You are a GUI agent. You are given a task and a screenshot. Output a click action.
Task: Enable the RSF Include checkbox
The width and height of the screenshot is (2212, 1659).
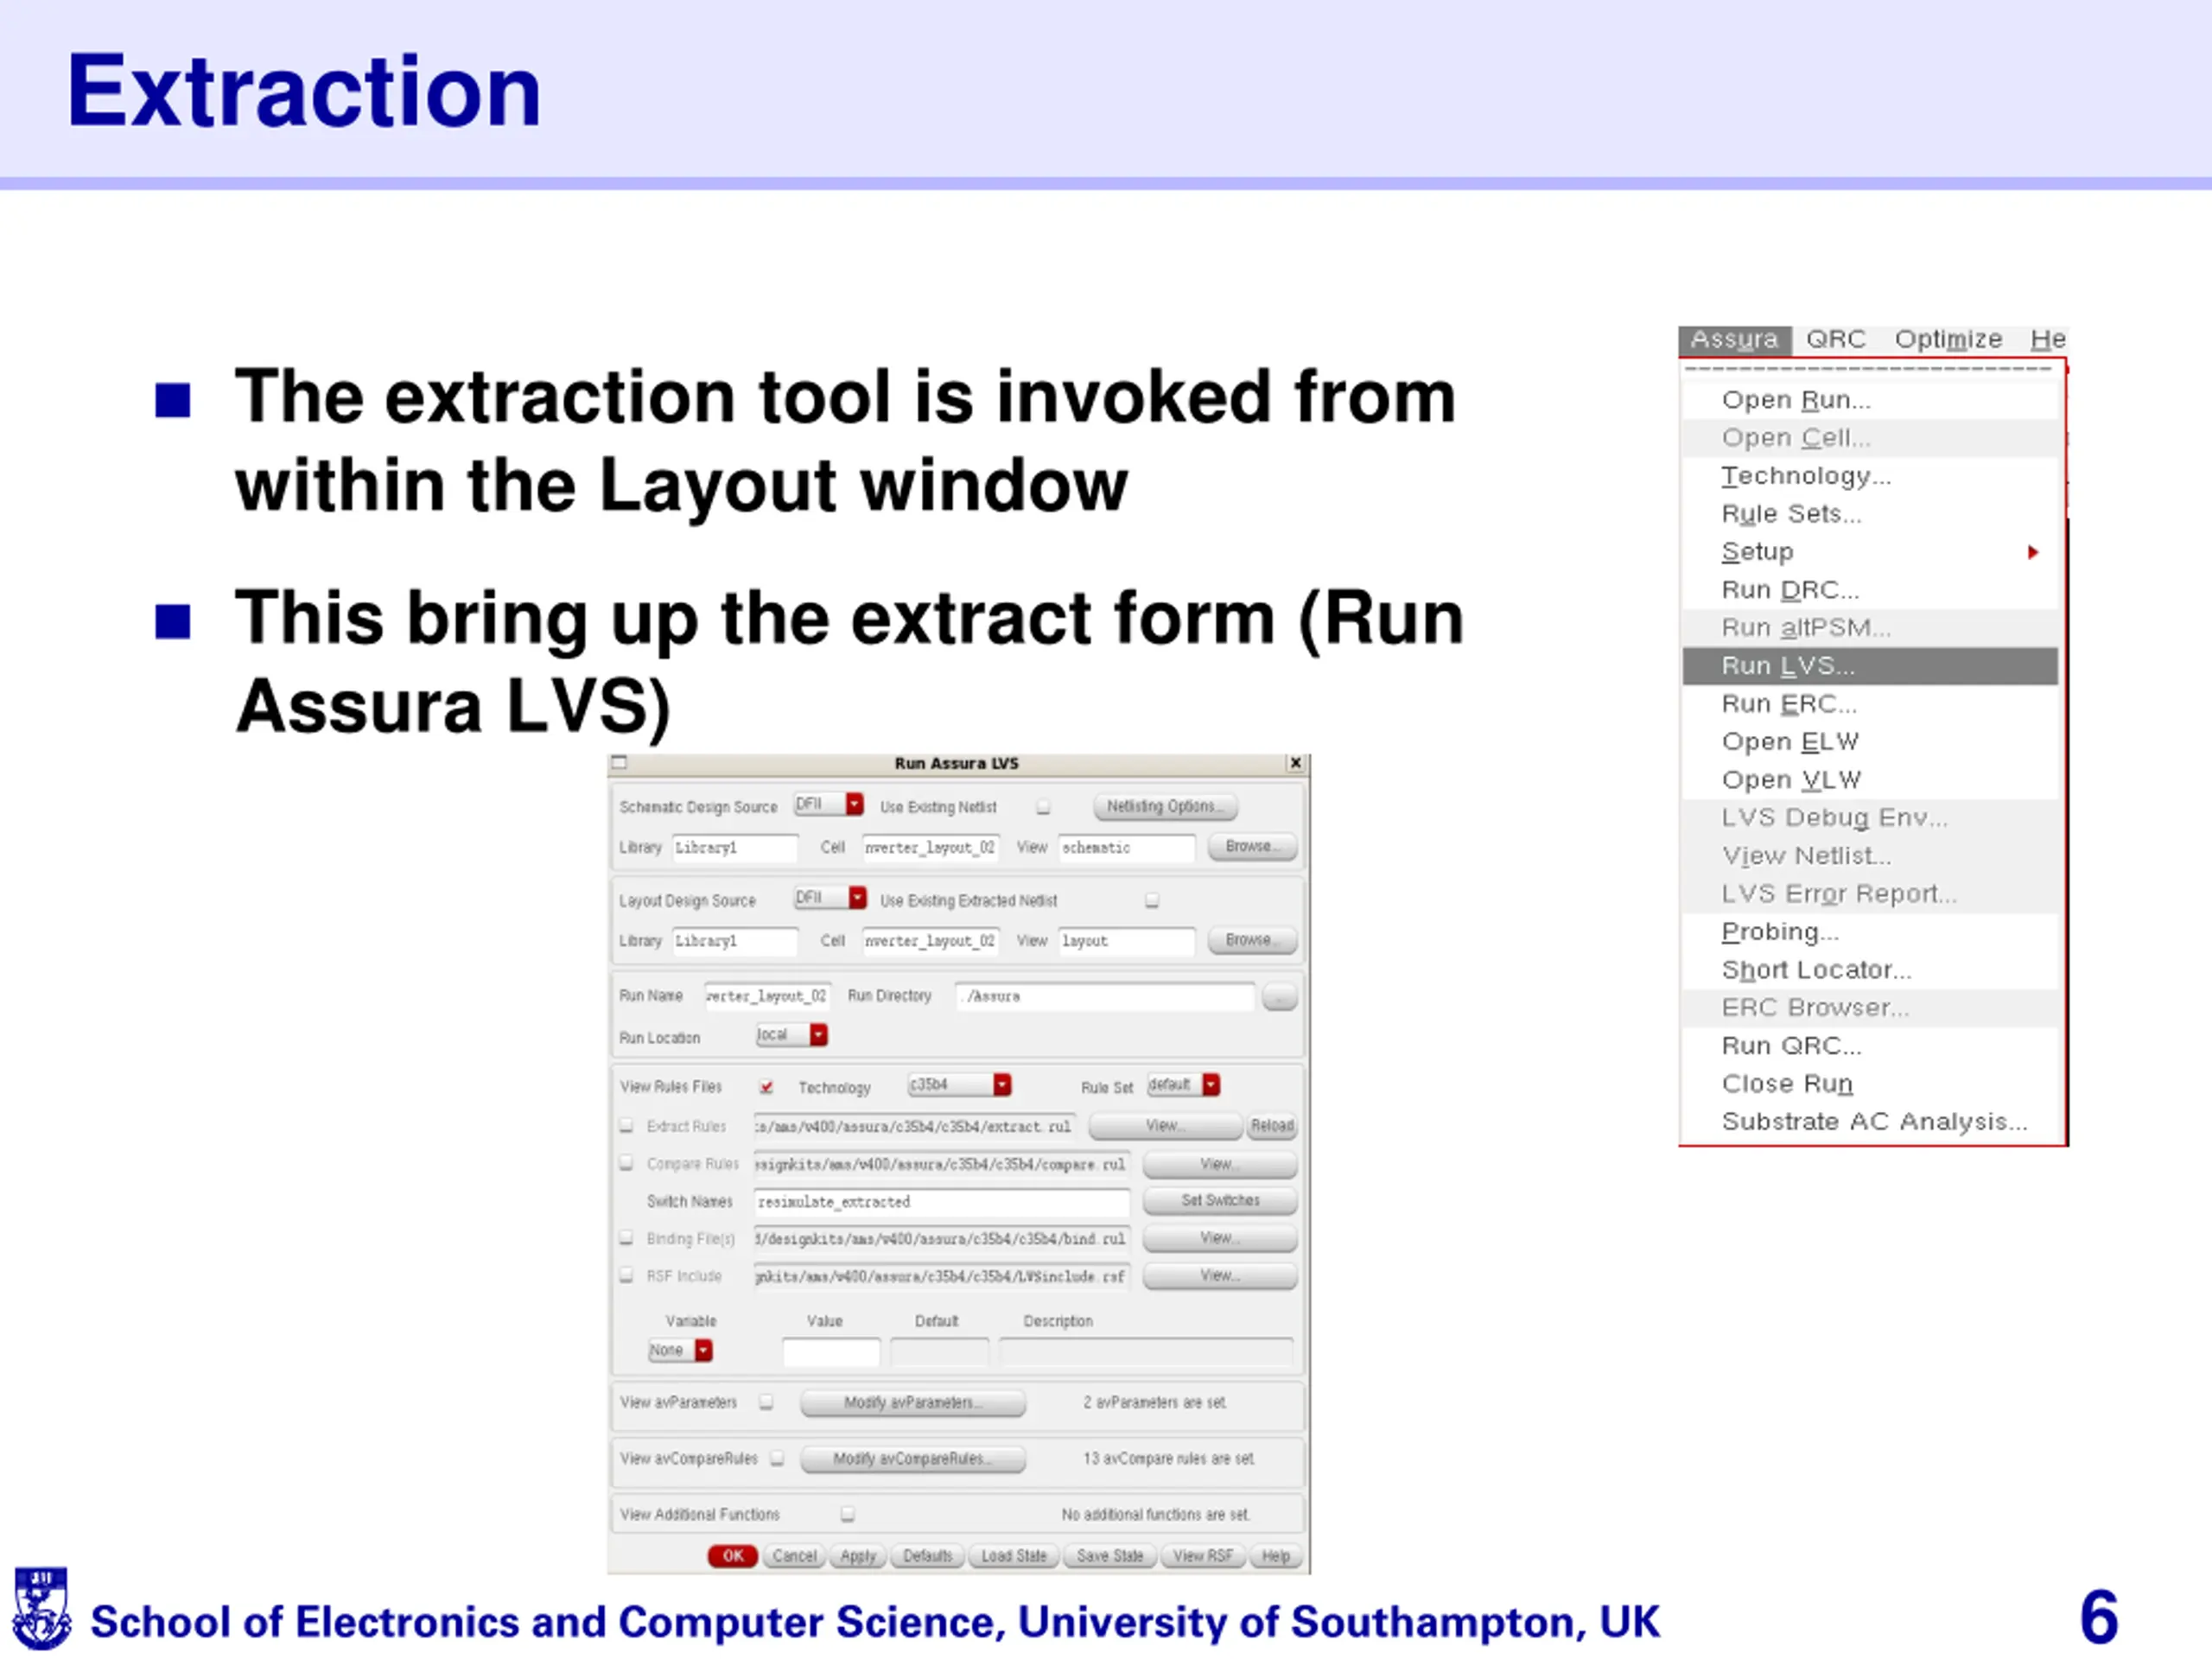627,1276
